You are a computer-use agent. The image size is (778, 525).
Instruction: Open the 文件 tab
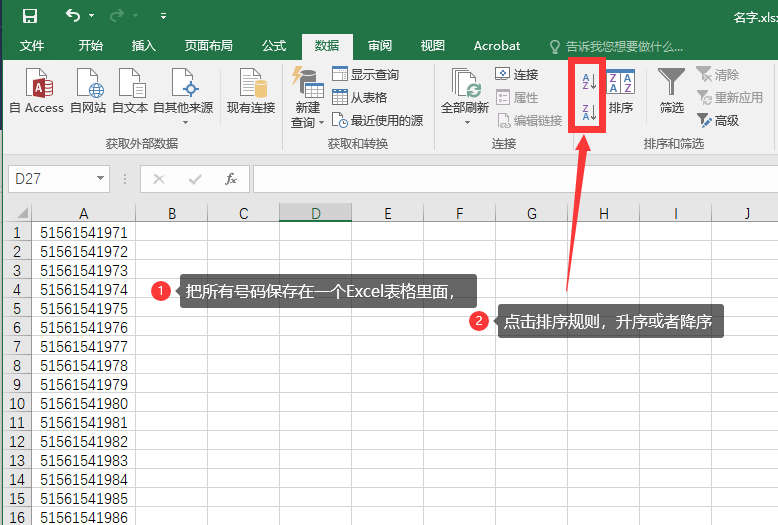(32, 46)
